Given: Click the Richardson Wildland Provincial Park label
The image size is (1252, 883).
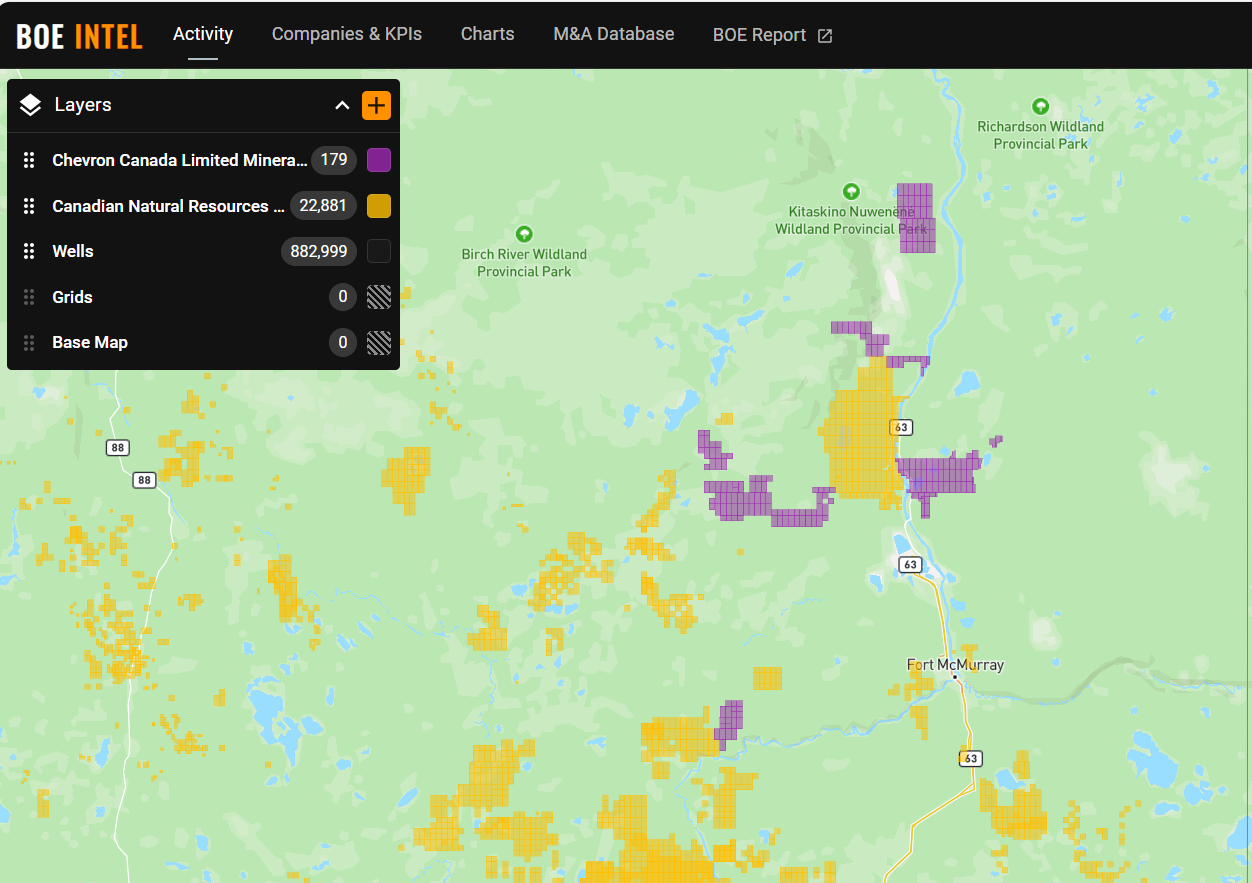Looking at the screenshot, I should (x=1041, y=135).
